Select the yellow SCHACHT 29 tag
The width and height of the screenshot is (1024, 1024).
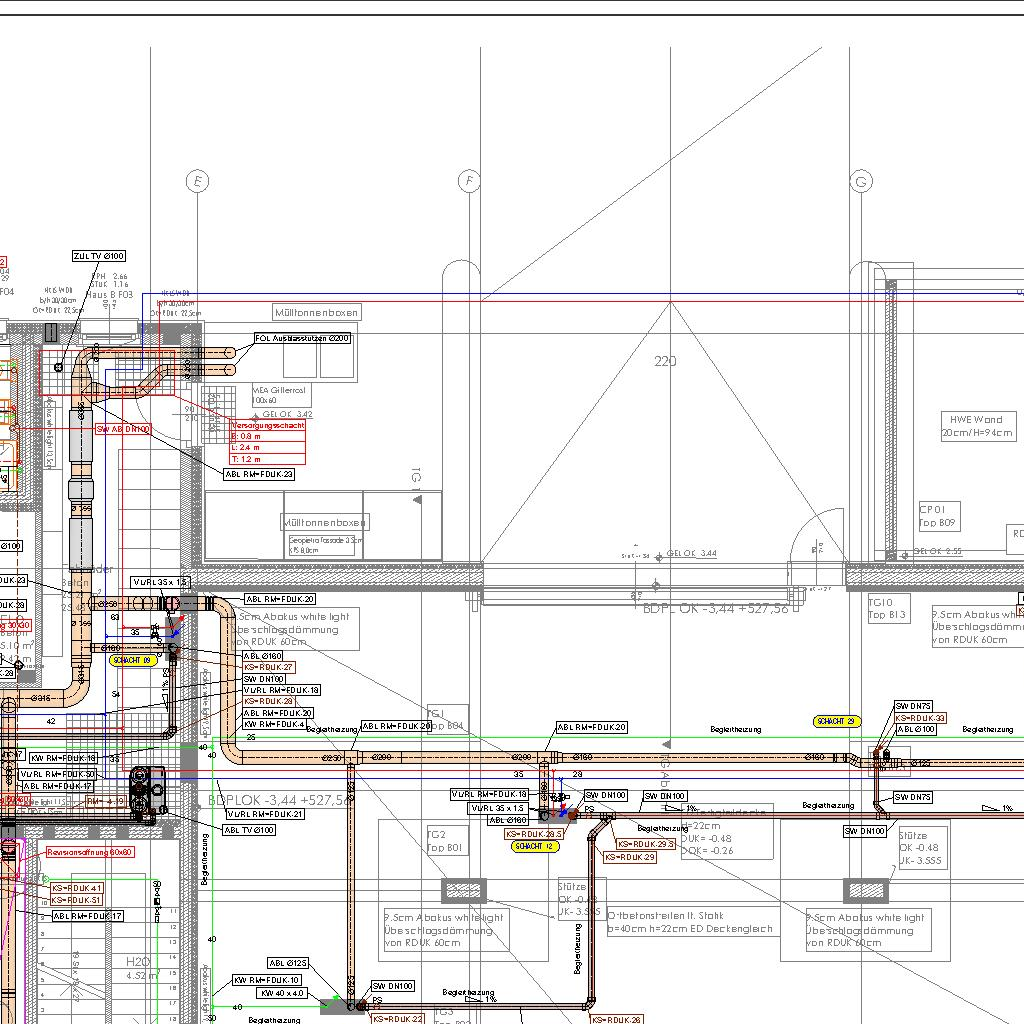point(837,721)
